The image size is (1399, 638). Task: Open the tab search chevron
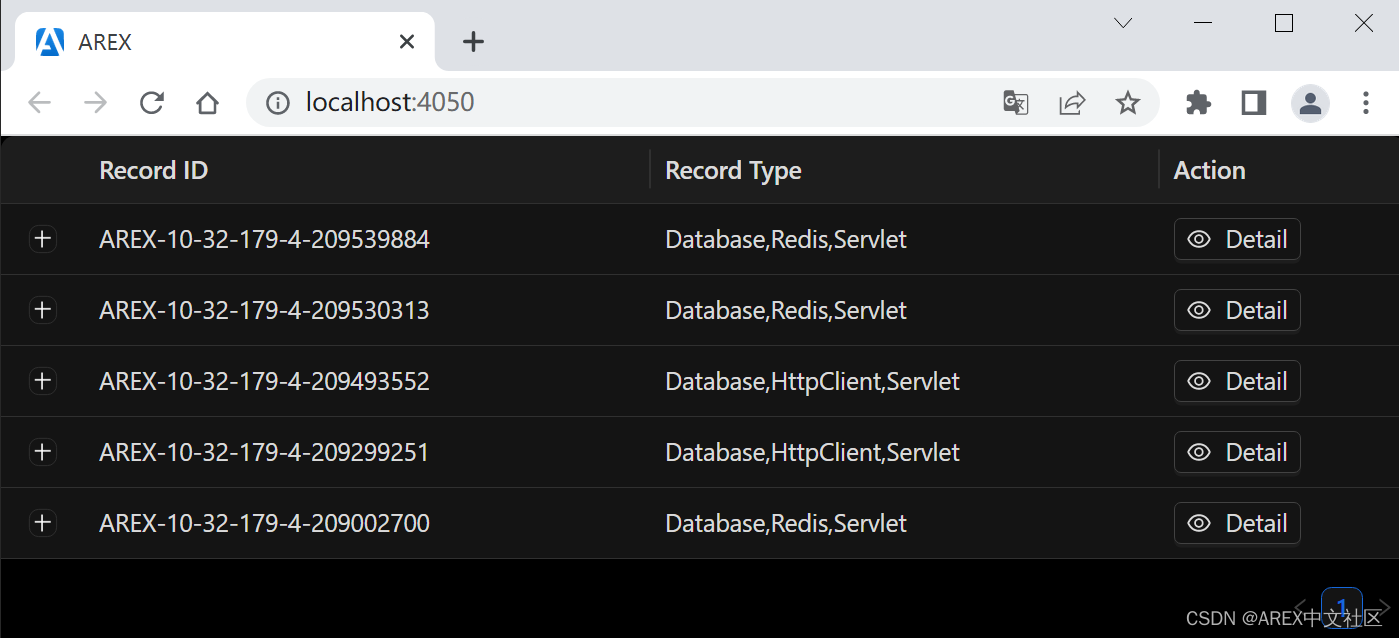pyautogui.click(x=1123, y=23)
